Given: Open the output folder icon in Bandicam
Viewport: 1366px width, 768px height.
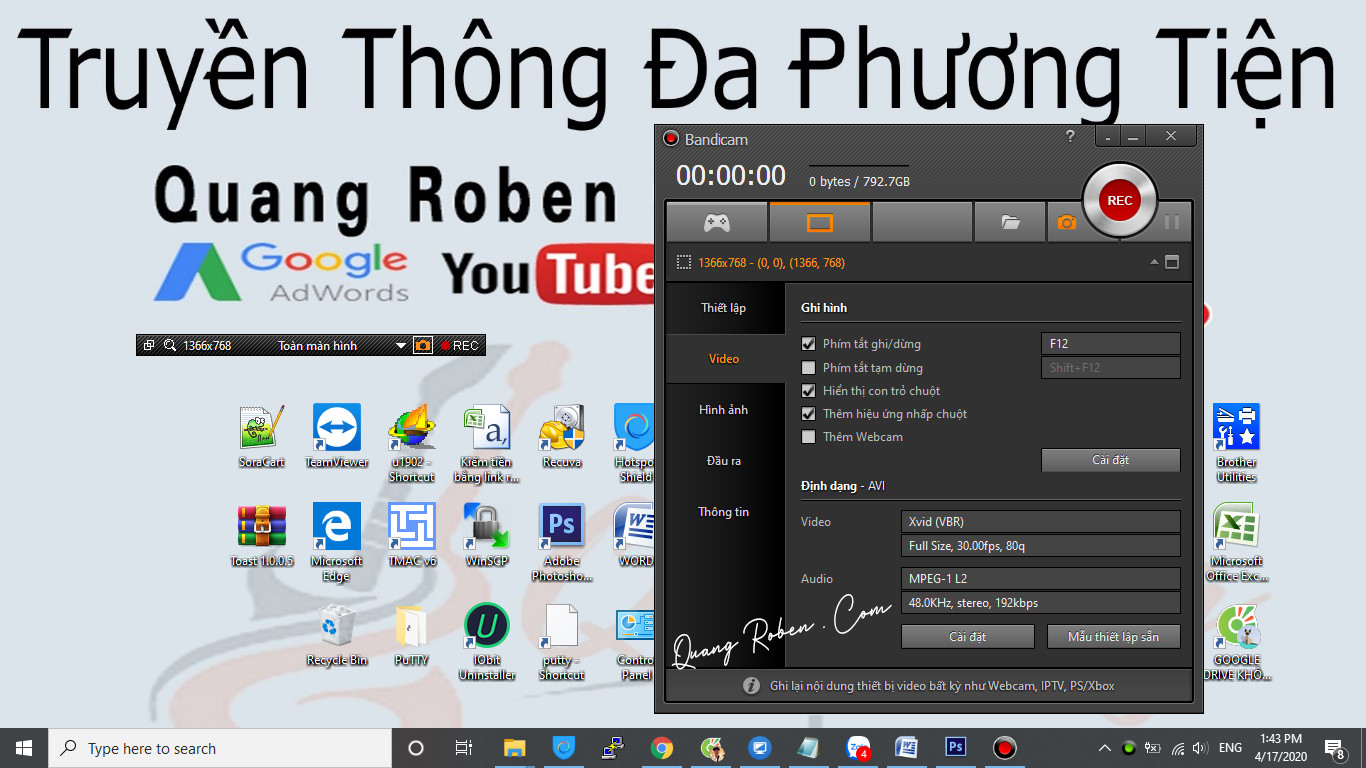Looking at the screenshot, I should point(1010,222).
